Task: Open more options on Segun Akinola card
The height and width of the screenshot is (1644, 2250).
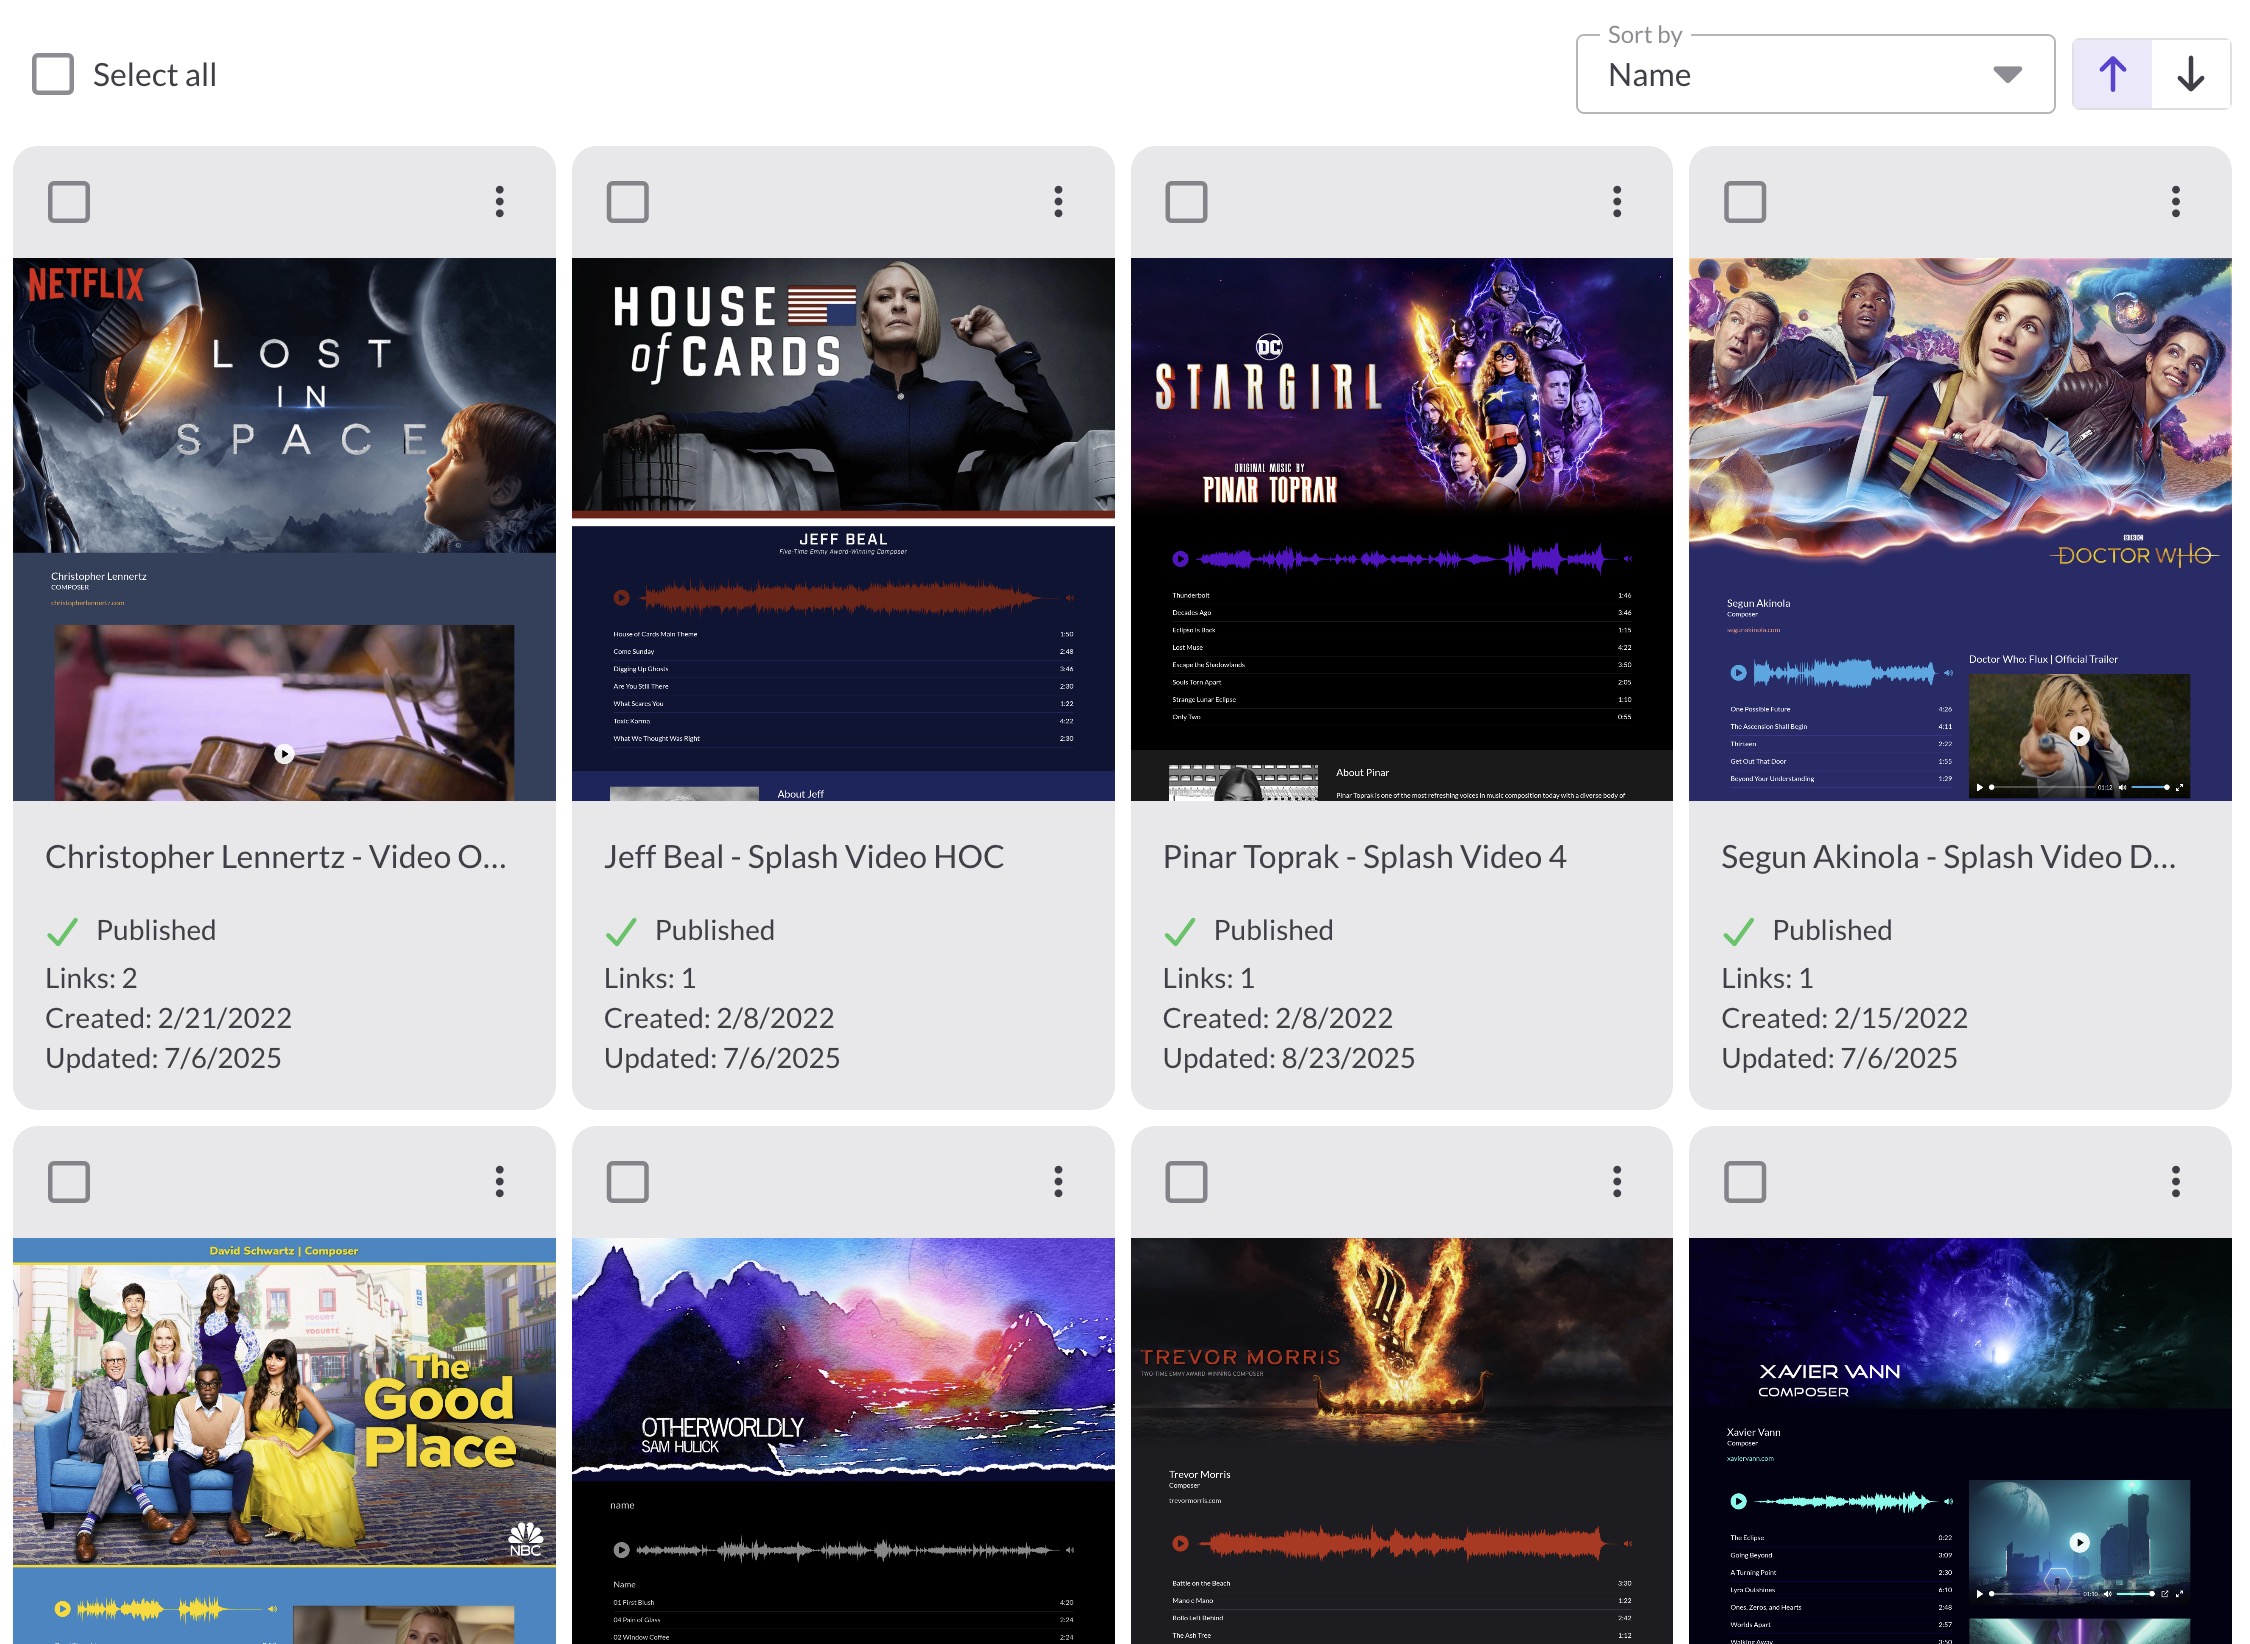Action: coord(2175,202)
